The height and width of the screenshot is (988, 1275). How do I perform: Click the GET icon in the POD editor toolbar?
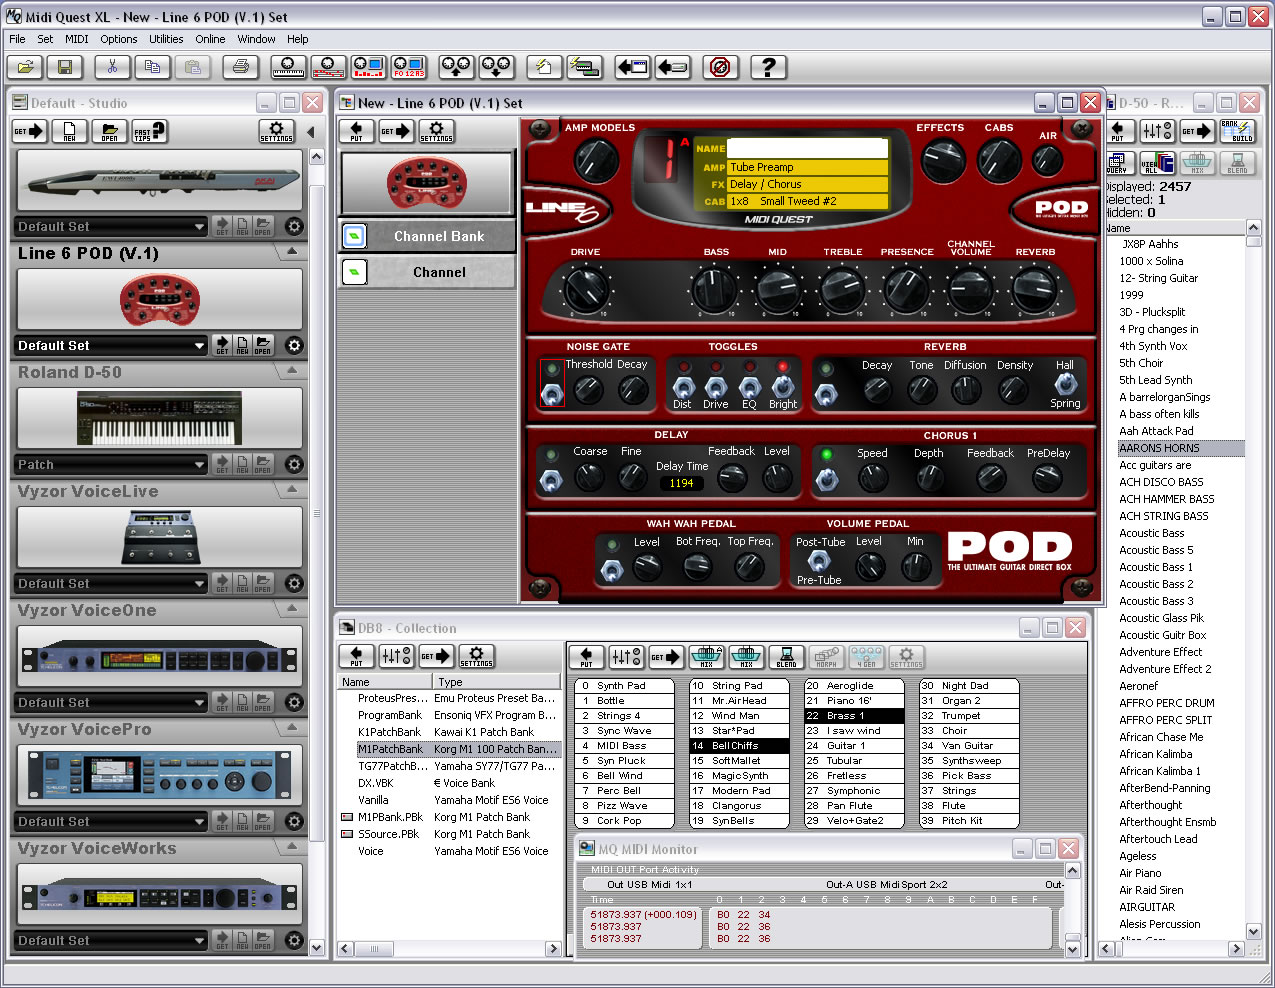pos(394,131)
